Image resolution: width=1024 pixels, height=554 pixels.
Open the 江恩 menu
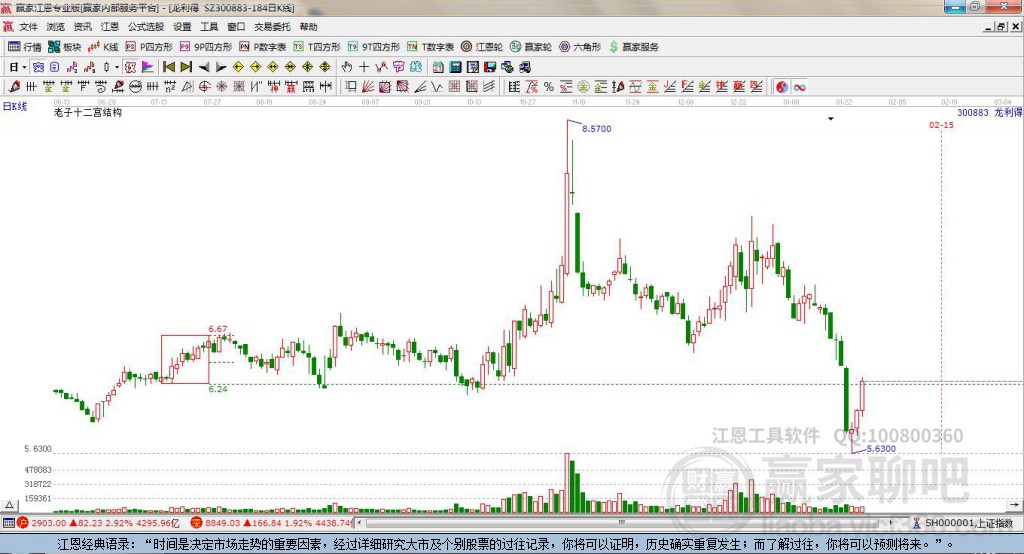point(110,27)
